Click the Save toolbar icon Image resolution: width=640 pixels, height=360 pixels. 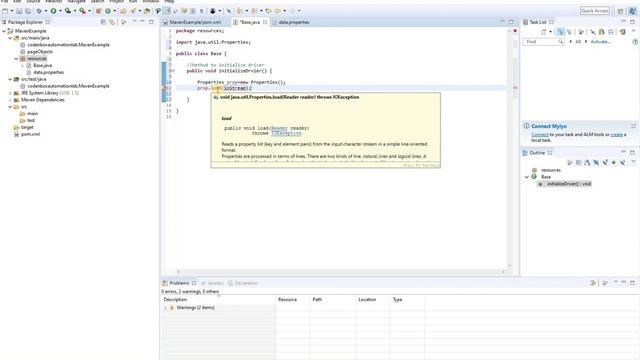(19, 11)
